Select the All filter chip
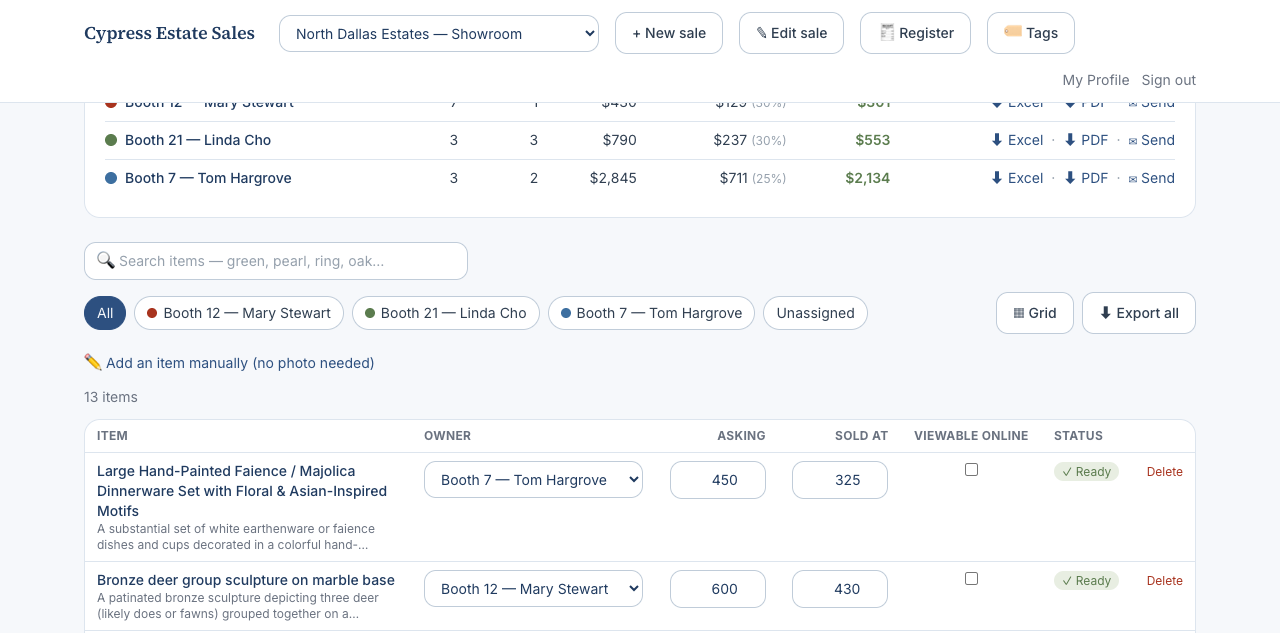The width and height of the screenshot is (1280, 633). coord(105,313)
